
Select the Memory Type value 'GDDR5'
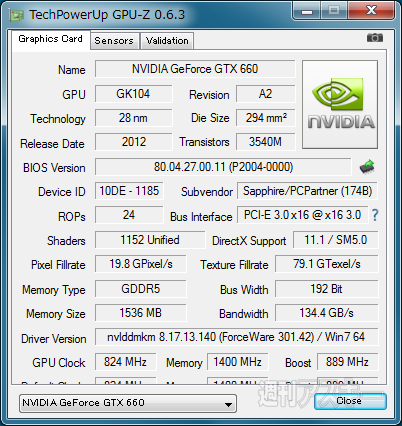(x=141, y=289)
